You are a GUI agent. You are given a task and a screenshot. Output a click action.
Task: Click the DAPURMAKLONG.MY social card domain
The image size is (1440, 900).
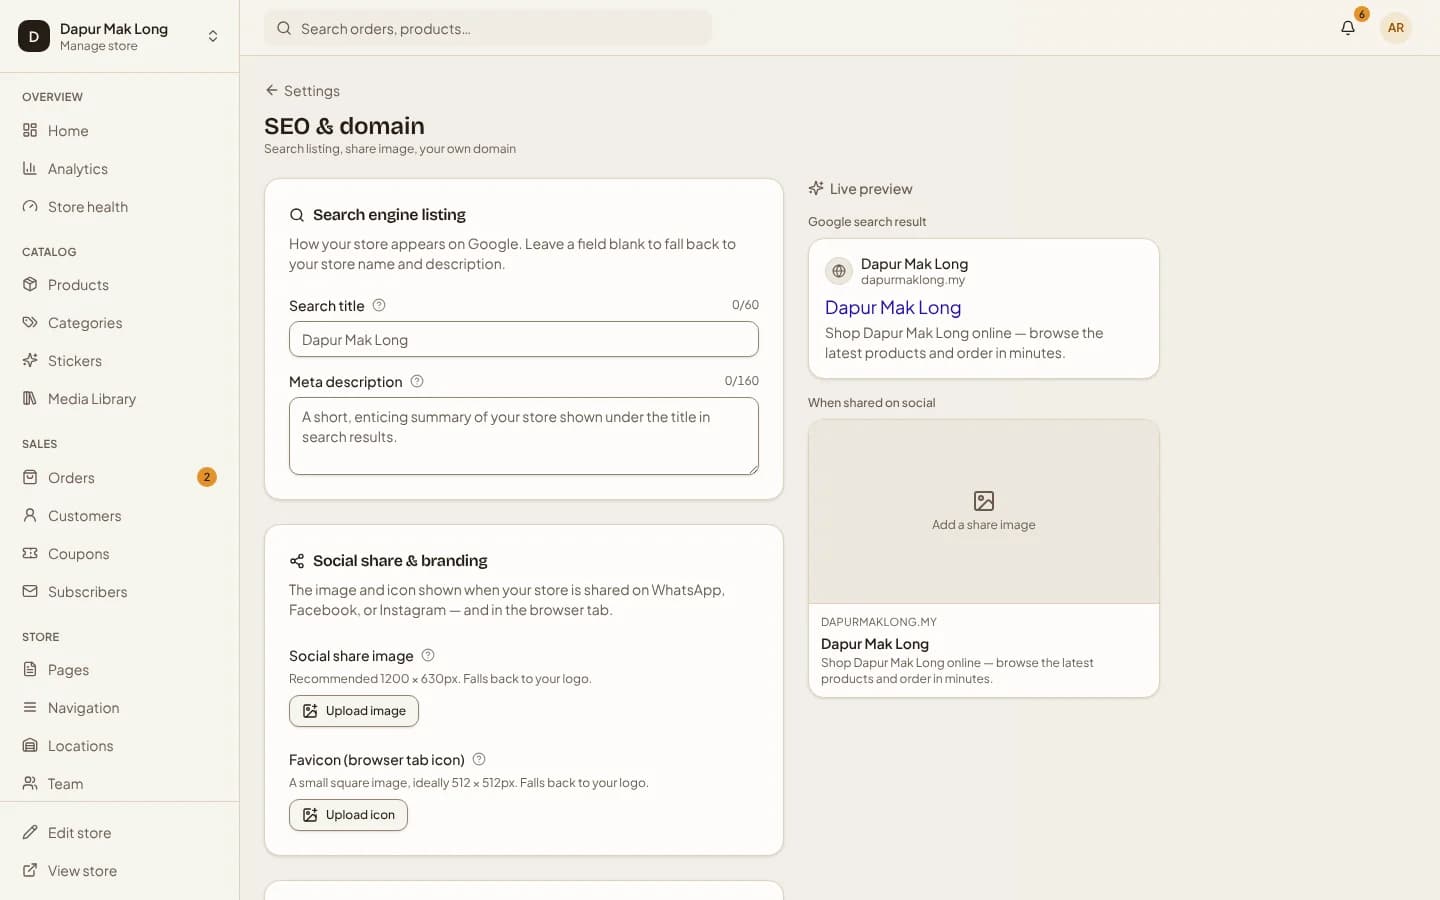pyautogui.click(x=879, y=622)
